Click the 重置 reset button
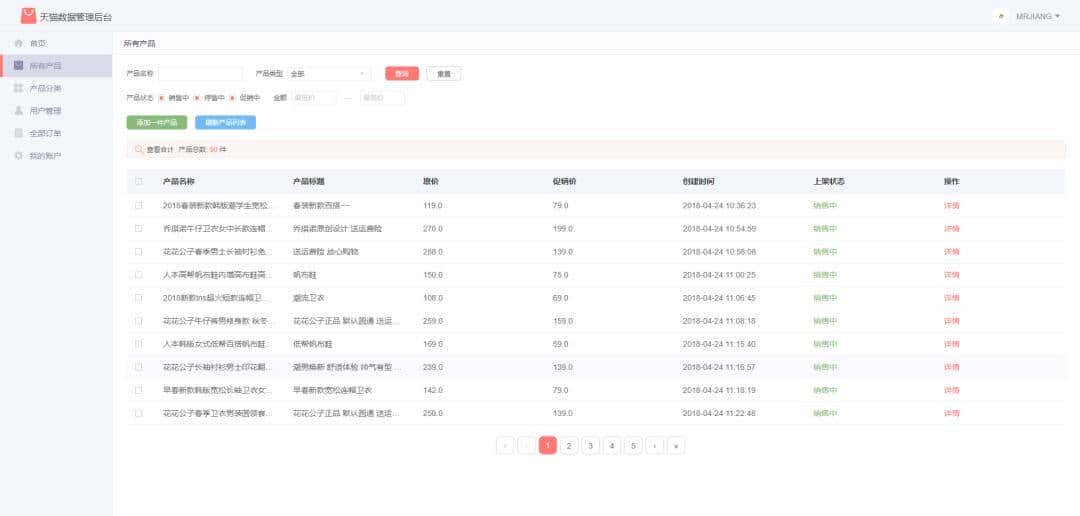 (444, 74)
